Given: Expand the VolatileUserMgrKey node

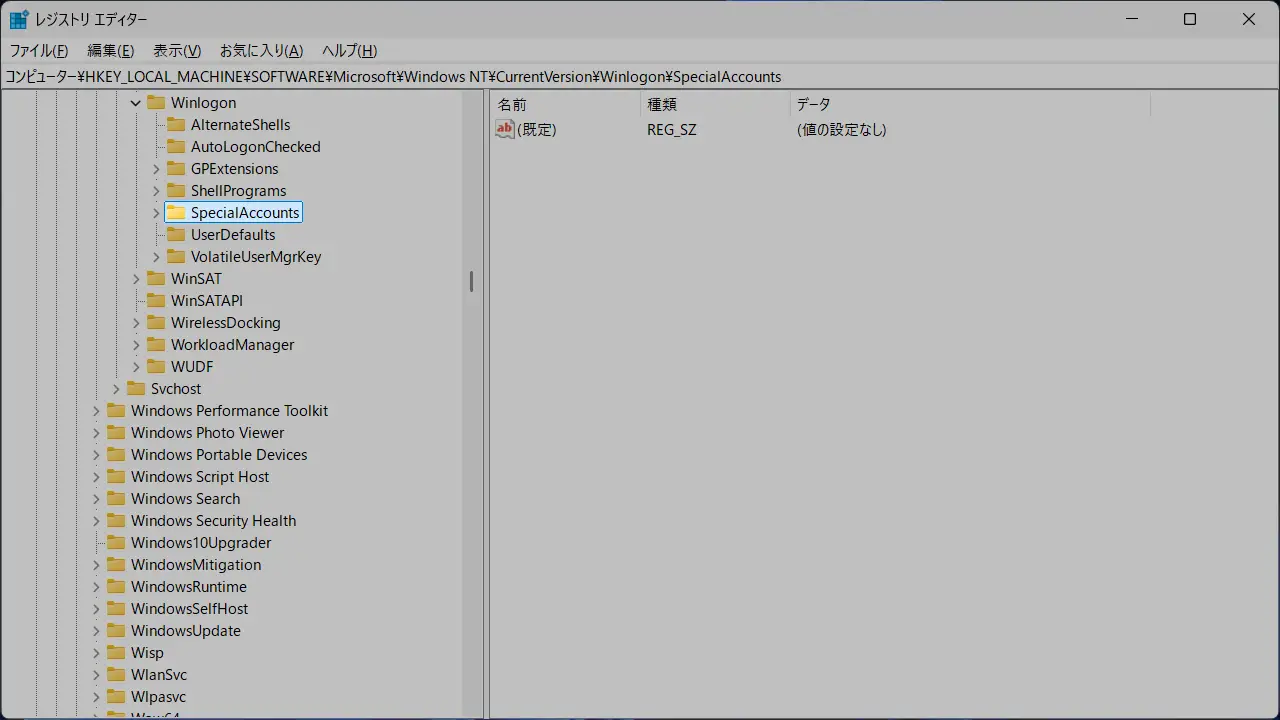Looking at the screenshot, I should [156, 257].
